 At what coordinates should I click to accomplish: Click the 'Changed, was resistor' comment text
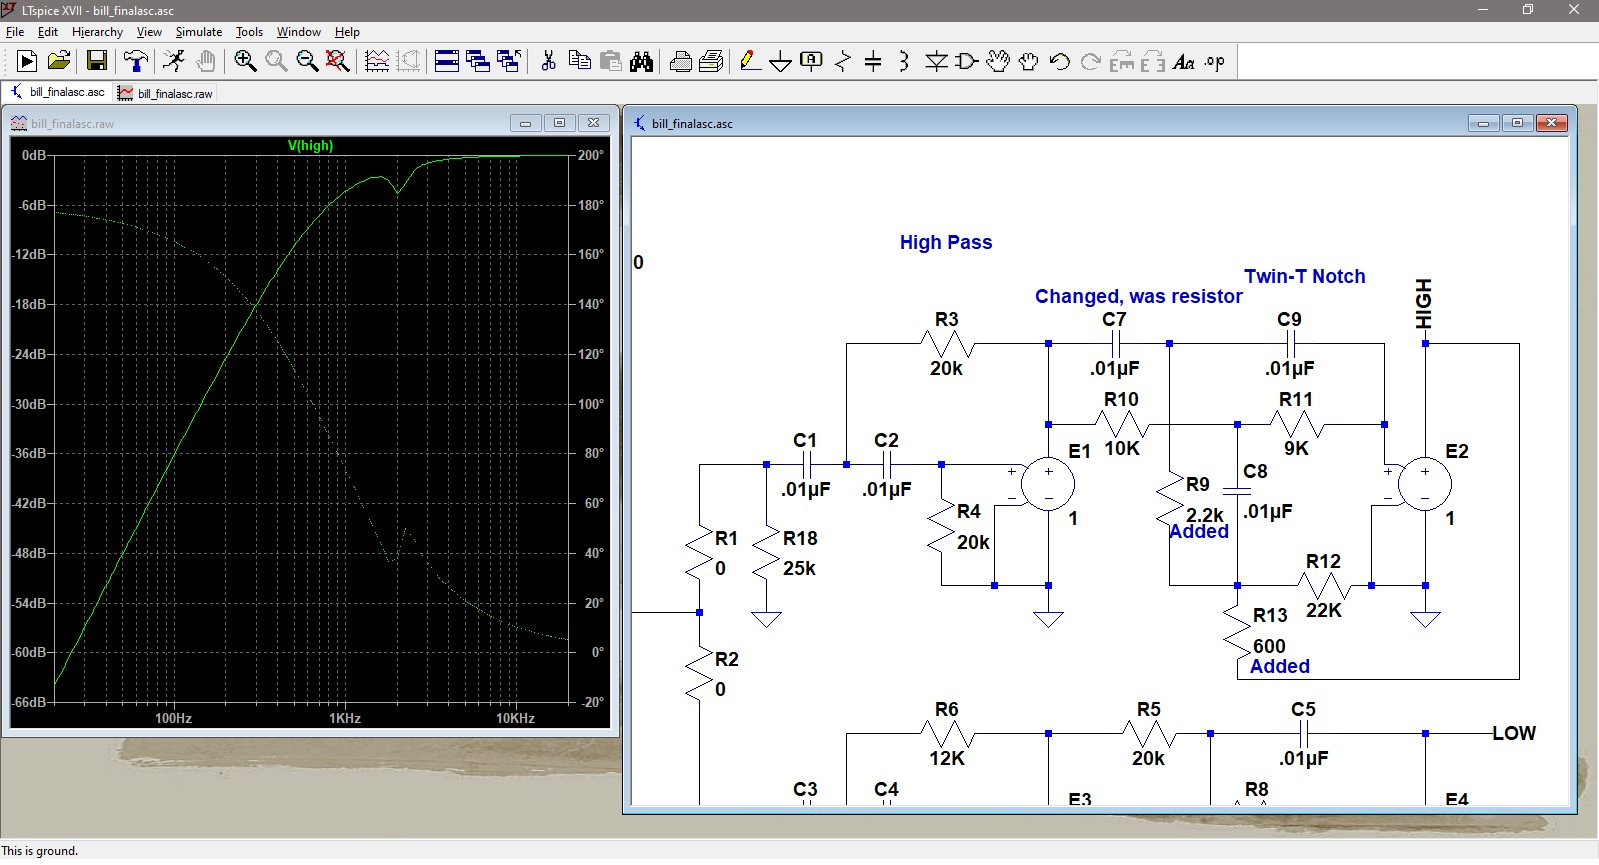tap(1138, 296)
